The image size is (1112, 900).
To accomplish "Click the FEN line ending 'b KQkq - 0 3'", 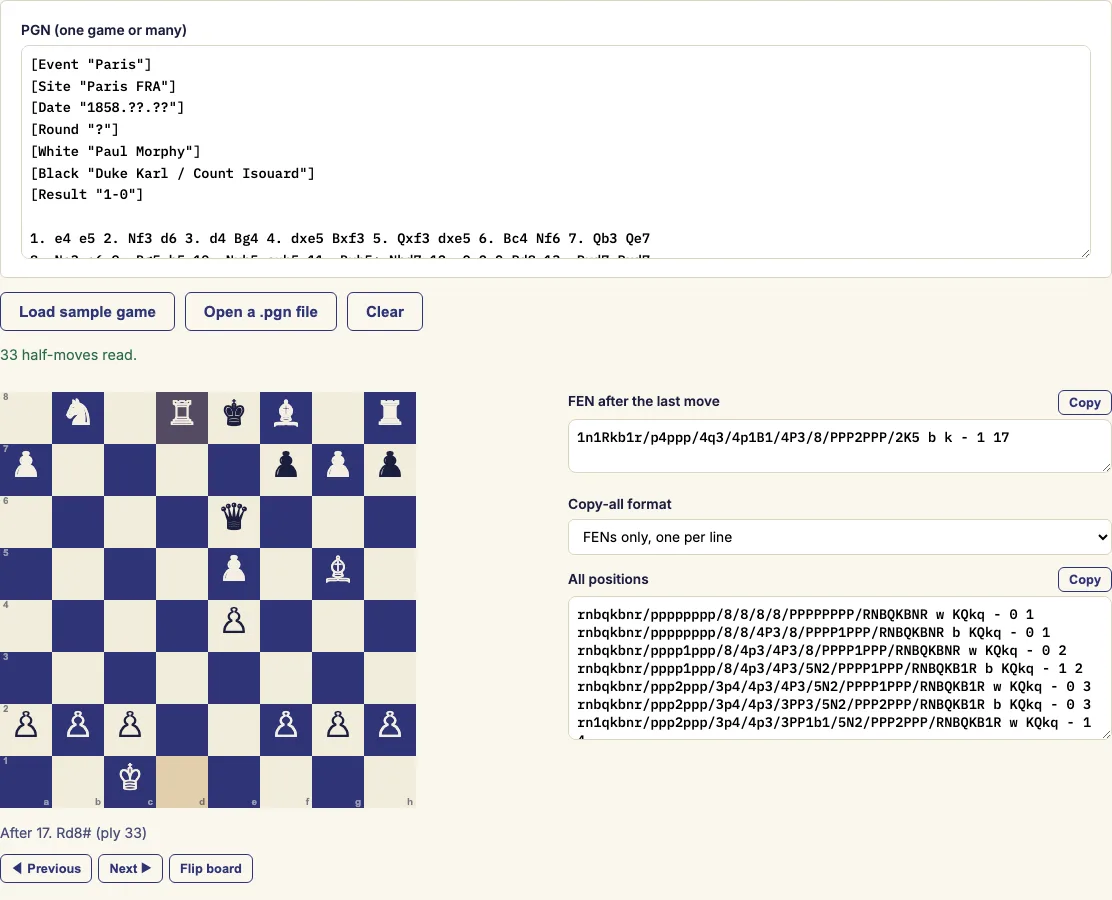I will (834, 704).
